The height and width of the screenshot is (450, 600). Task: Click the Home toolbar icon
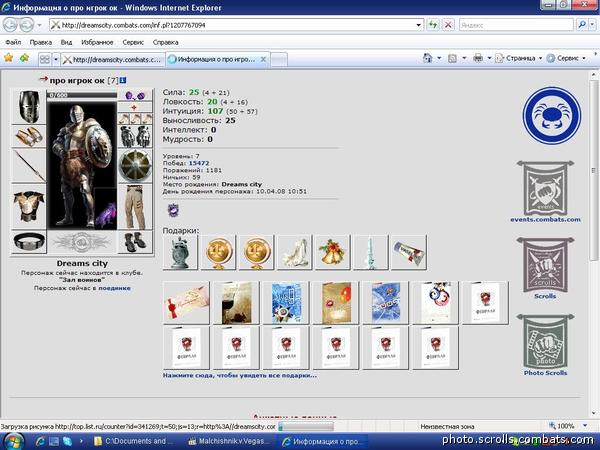tap(427, 58)
